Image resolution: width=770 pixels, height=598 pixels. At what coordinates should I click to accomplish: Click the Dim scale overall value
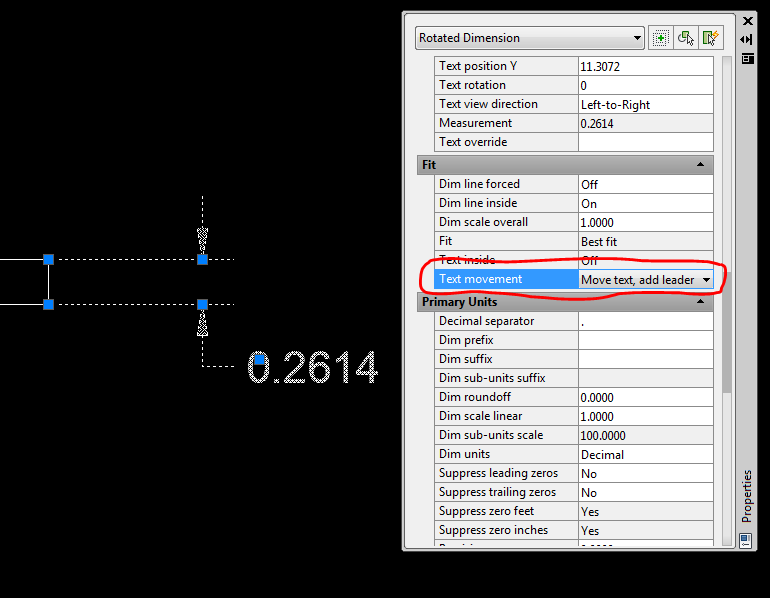click(x=645, y=222)
